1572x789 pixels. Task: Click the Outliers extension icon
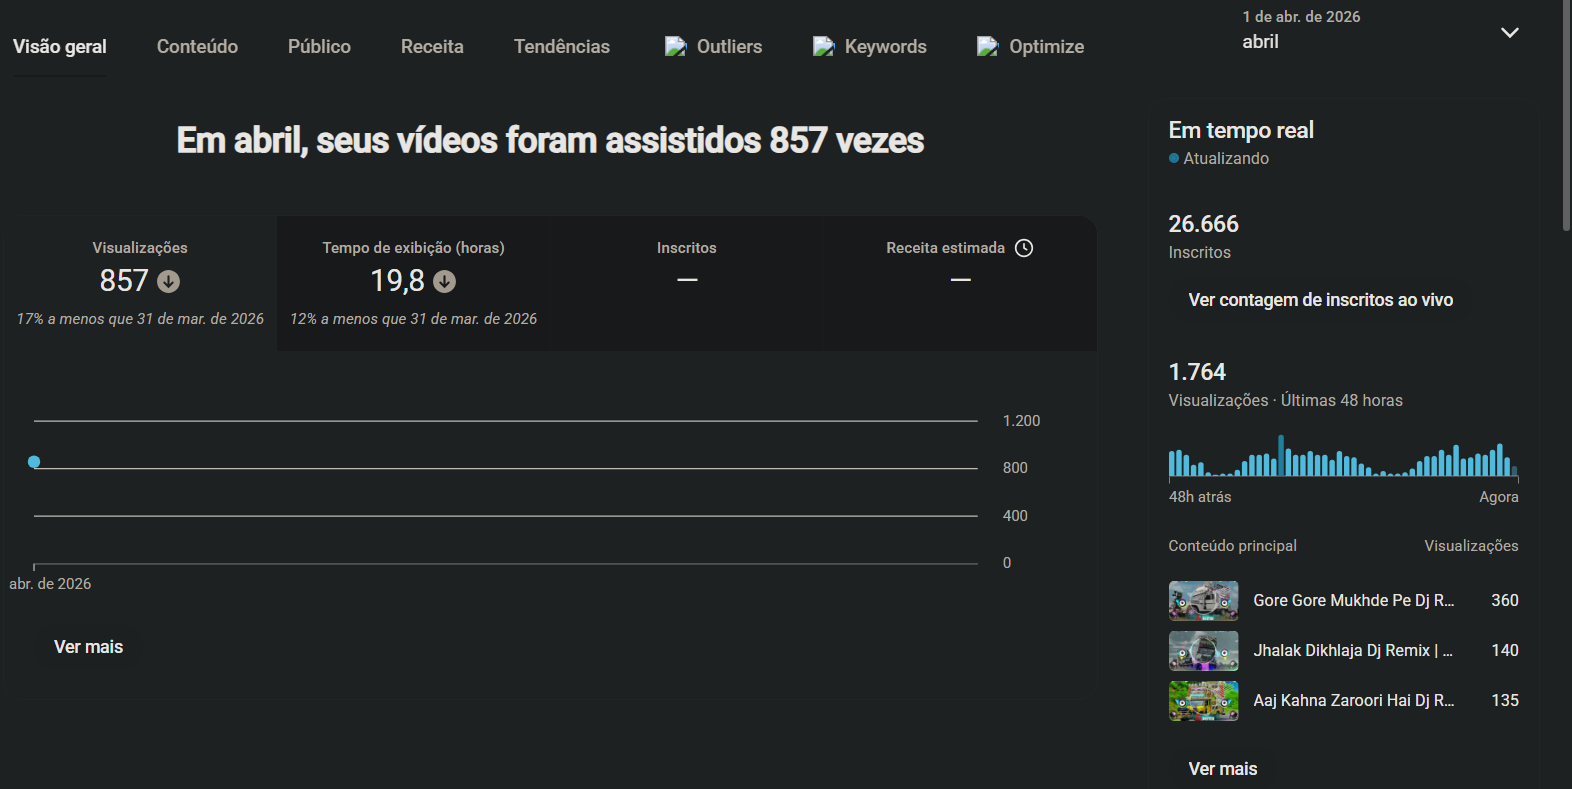pyautogui.click(x=676, y=47)
